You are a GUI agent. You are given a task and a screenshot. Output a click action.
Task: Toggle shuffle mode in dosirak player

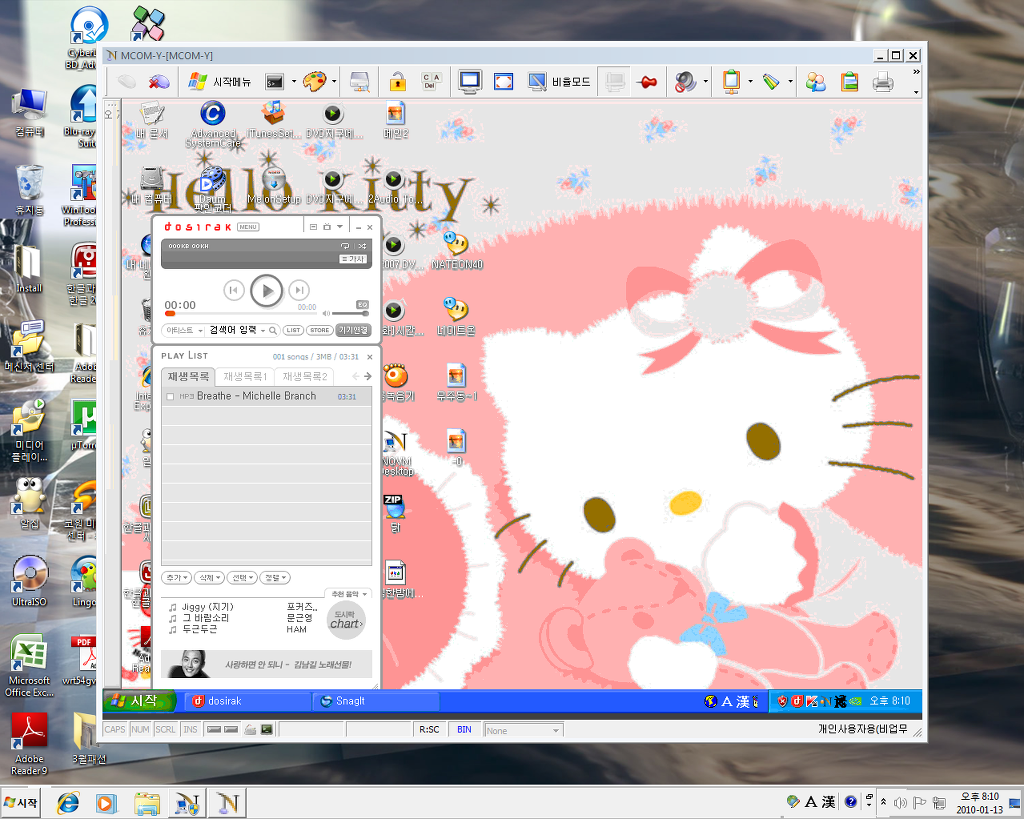[x=362, y=246]
